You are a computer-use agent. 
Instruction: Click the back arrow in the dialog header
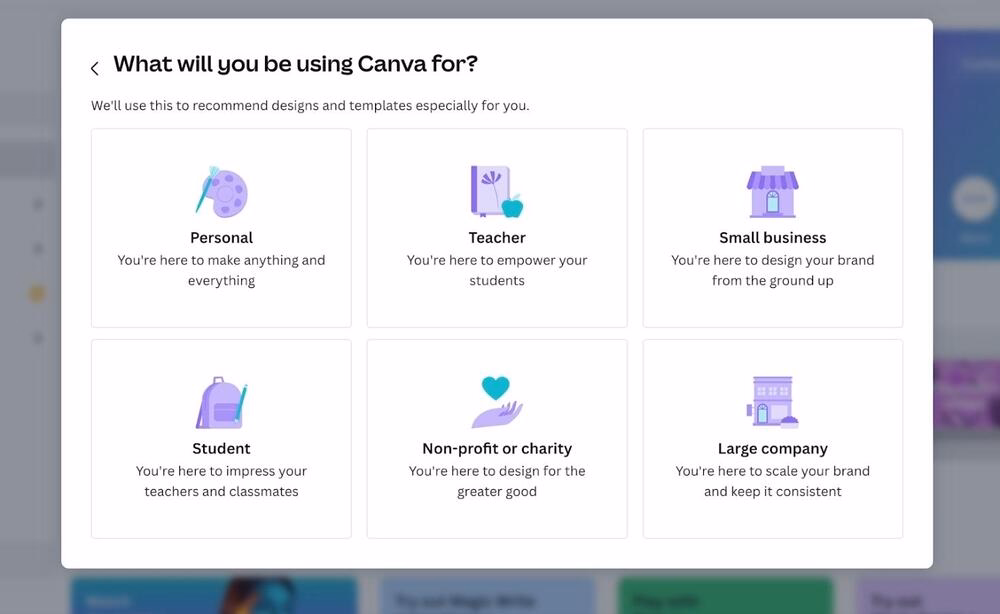click(x=94, y=67)
